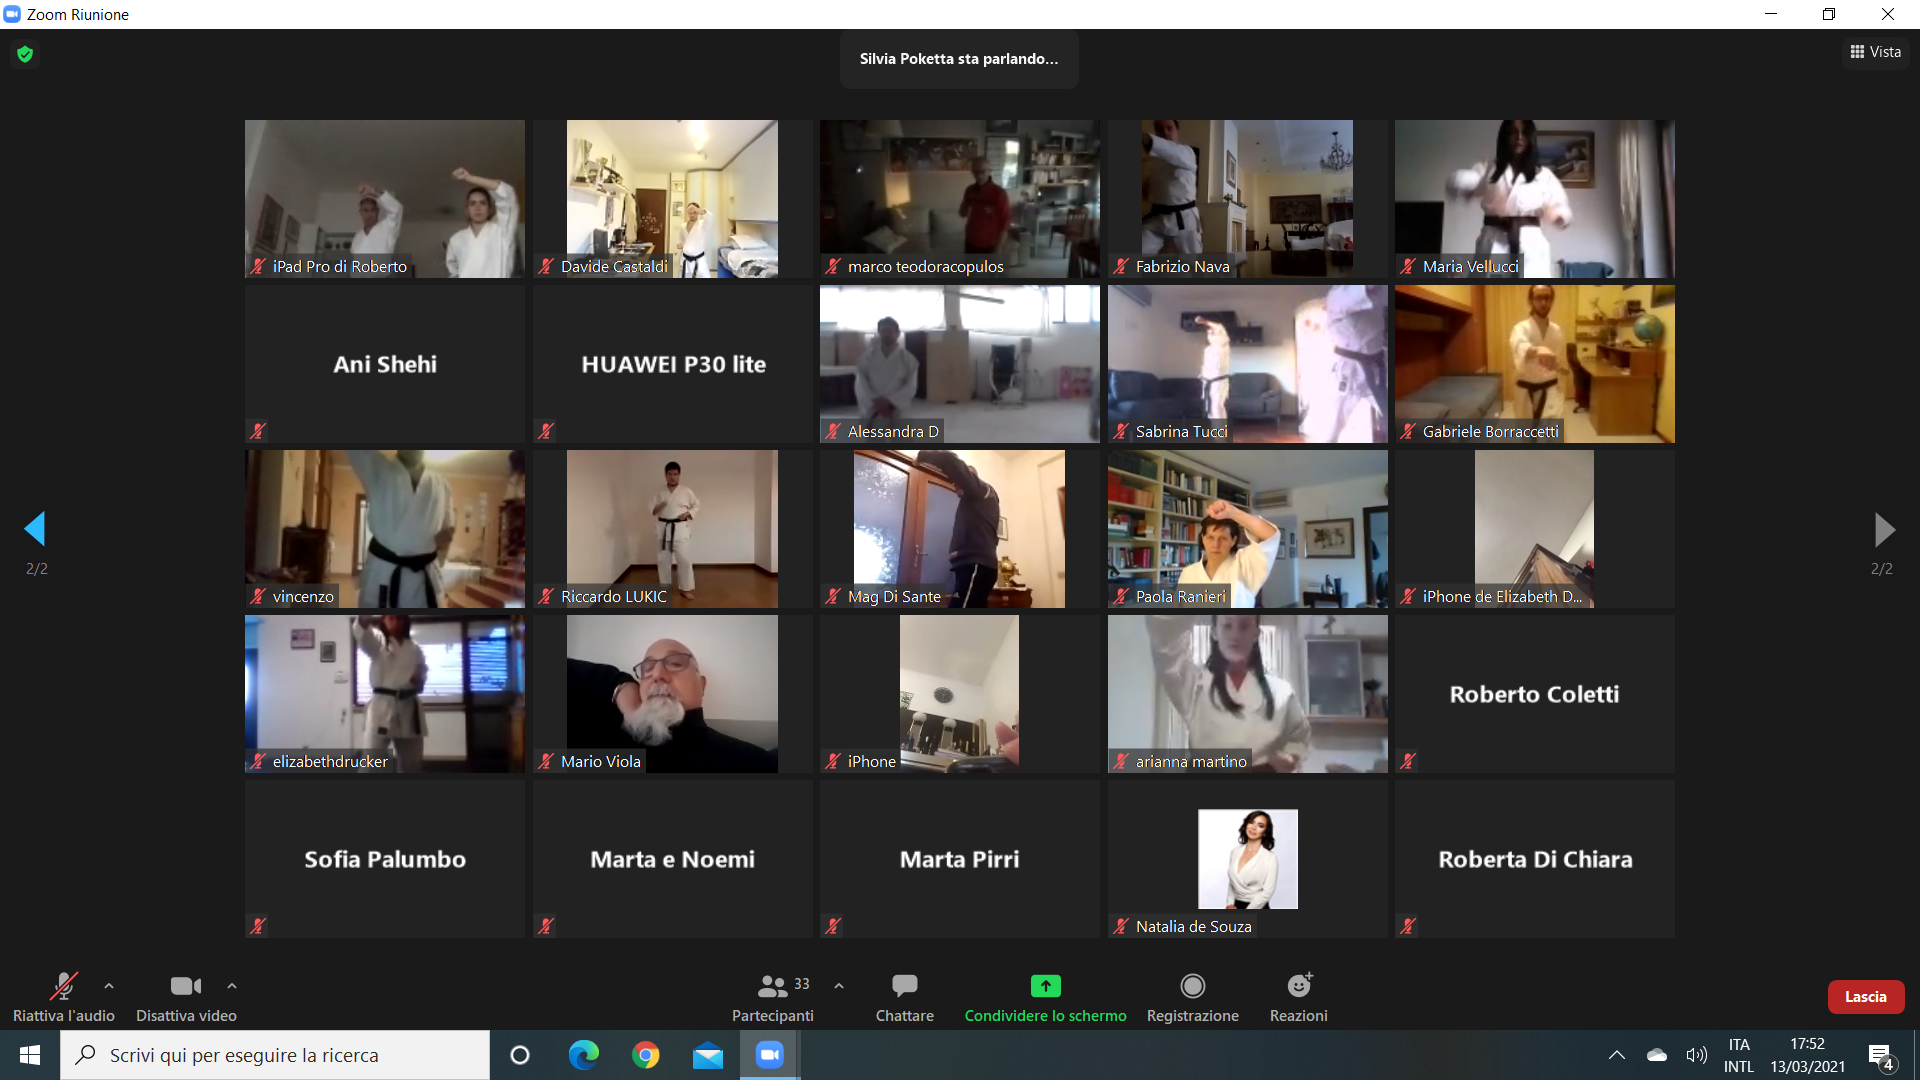Screen dimensions: 1920x1080
Task: Open the ITA INTL language switcher
Action: pyautogui.click(x=1739, y=1055)
